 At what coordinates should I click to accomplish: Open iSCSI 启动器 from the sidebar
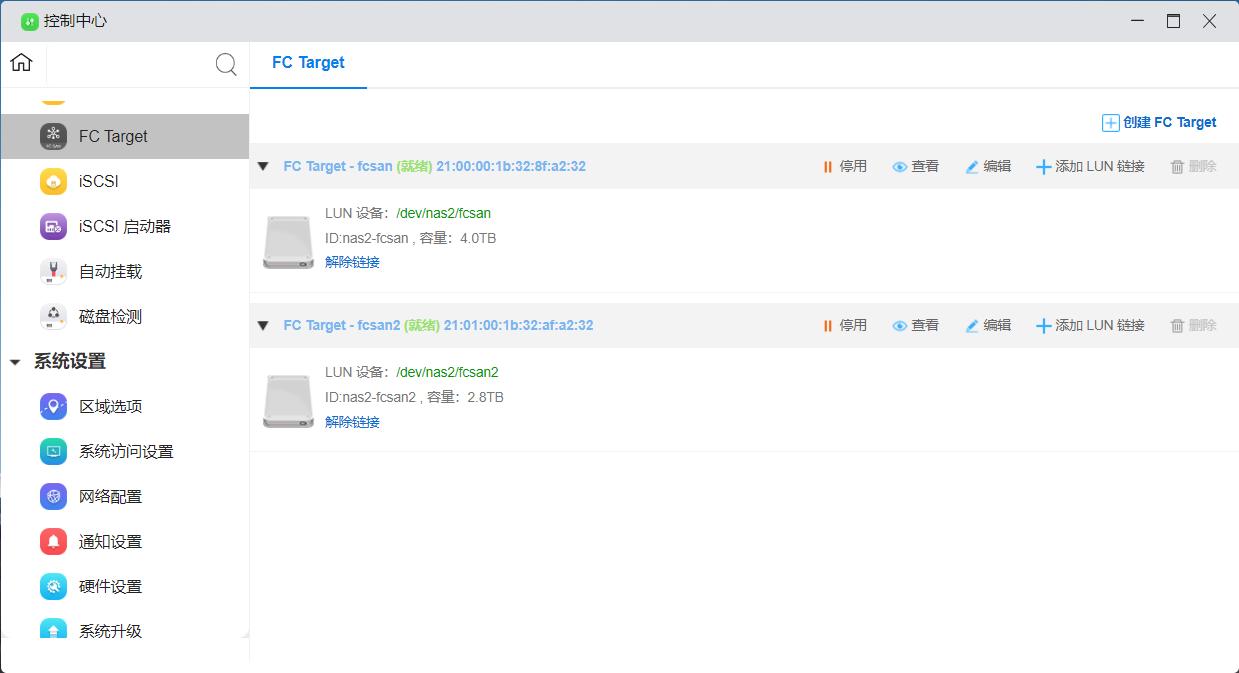124,227
